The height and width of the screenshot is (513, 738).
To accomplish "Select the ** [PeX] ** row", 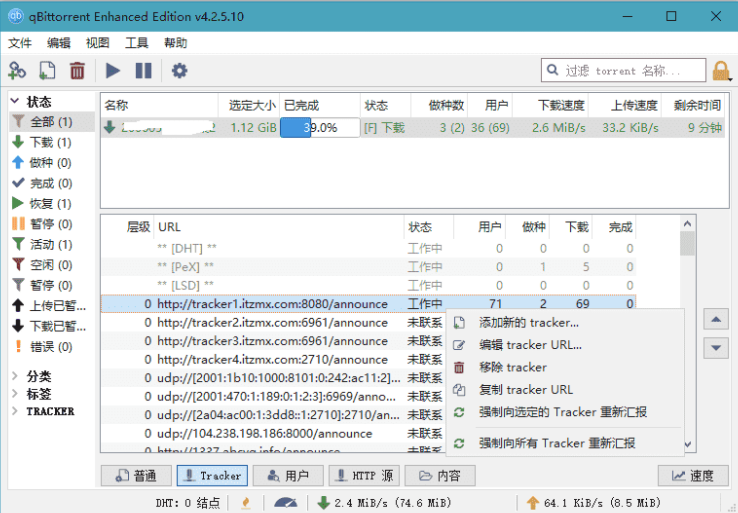I will [369, 267].
